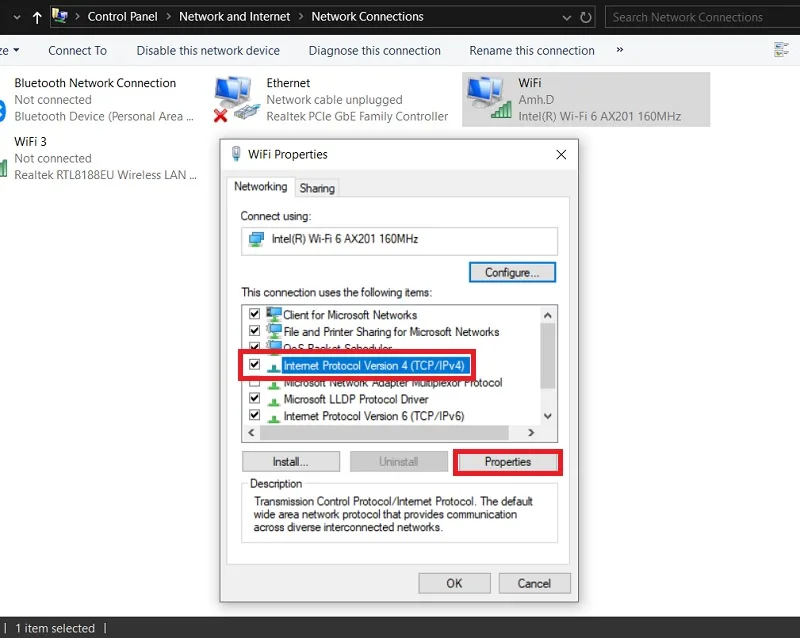Screen dimensions: 800x638
Task: Click the Client for Microsoft Networks icon
Action: (x=274, y=314)
